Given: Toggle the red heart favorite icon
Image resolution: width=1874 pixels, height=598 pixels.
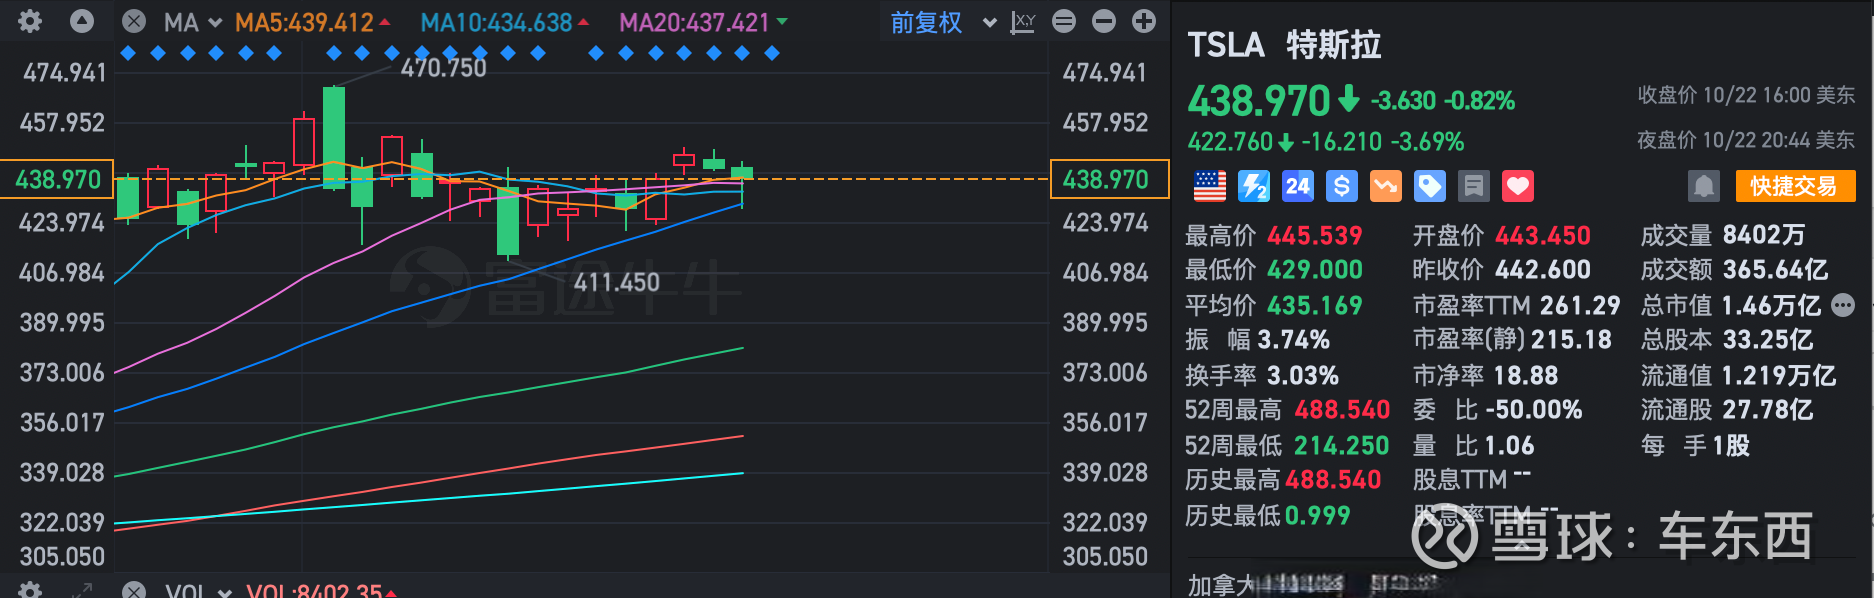Looking at the screenshot, I should coord(1517,186).
